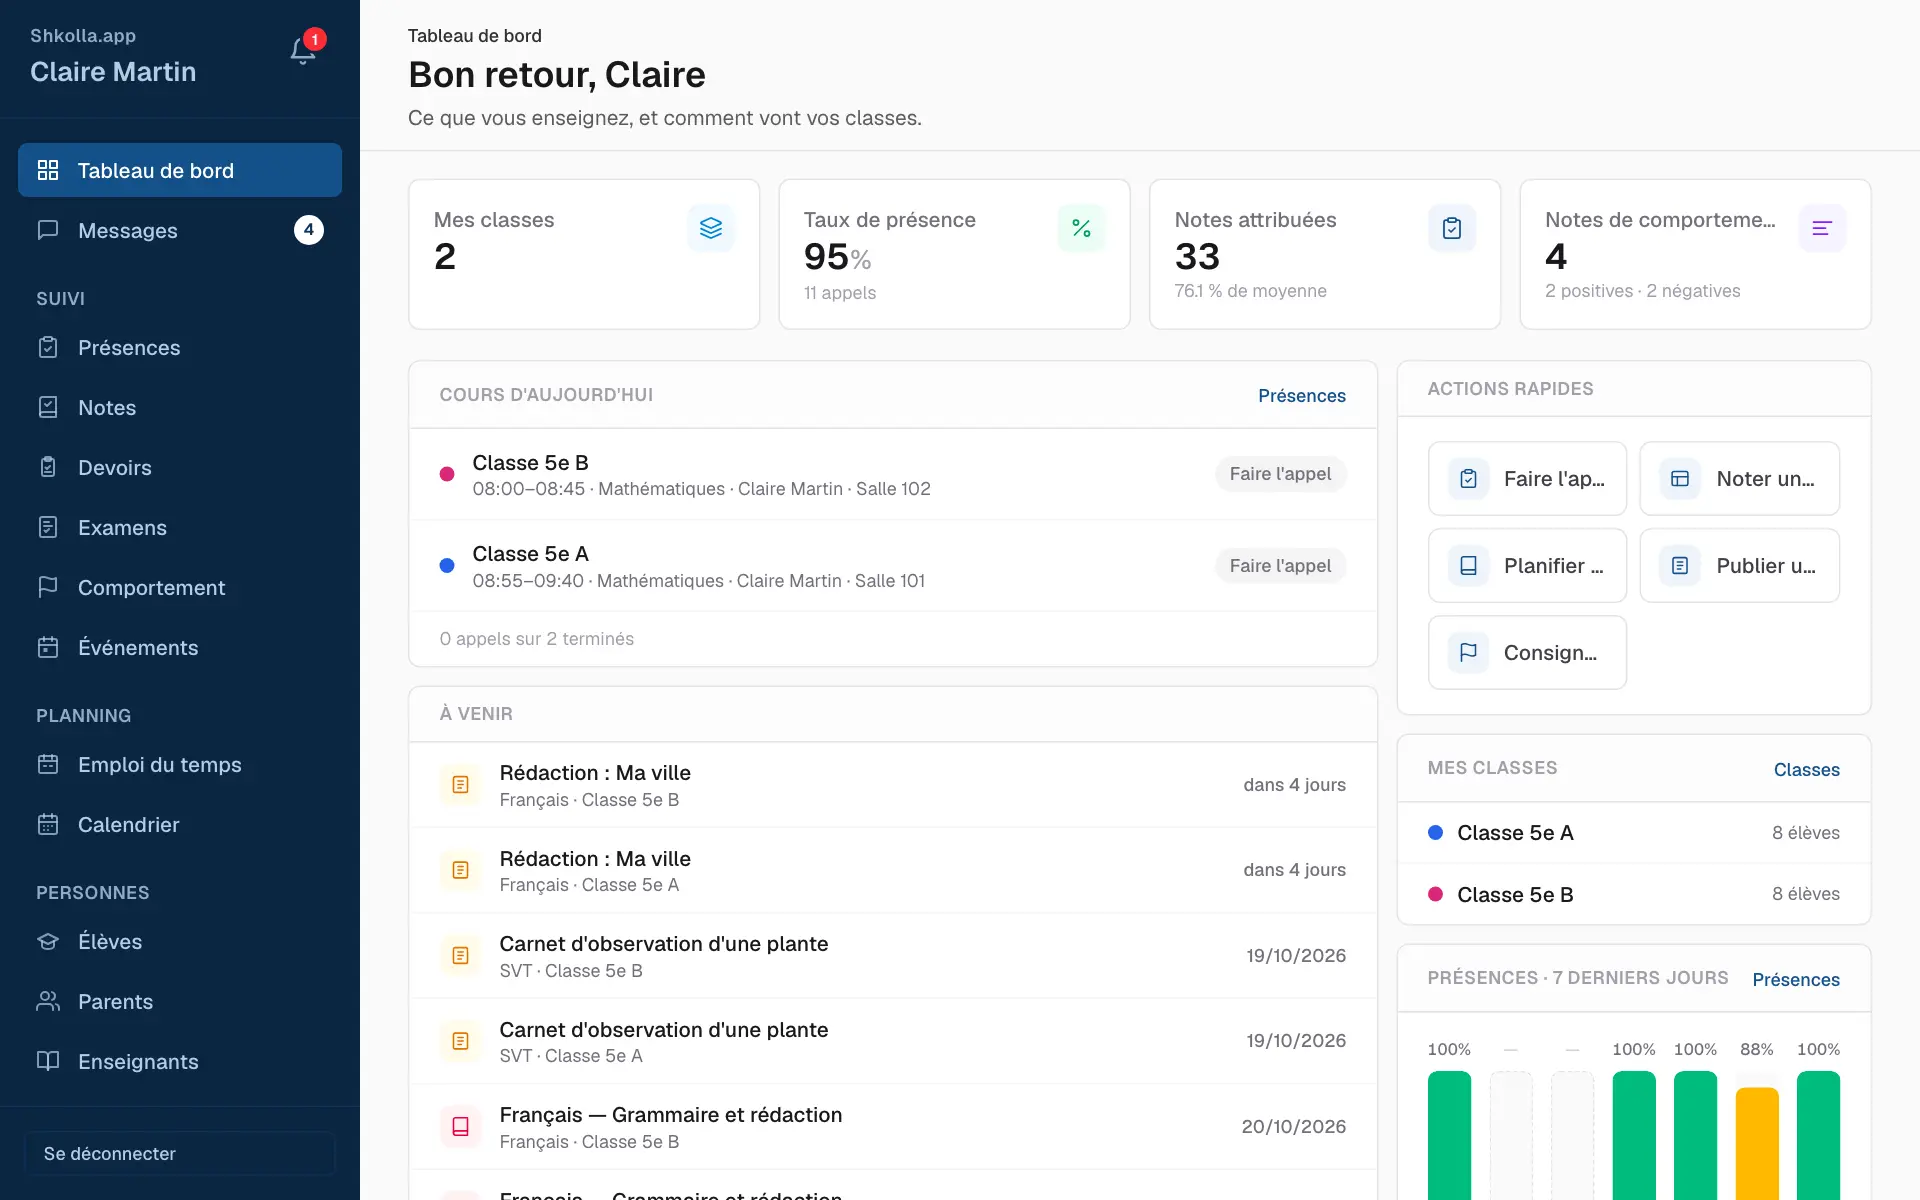The height and width of the screenshot is (1200, 1920).
Task: Click the Élèves graduation cap icon
Action: tap(48, 941)
